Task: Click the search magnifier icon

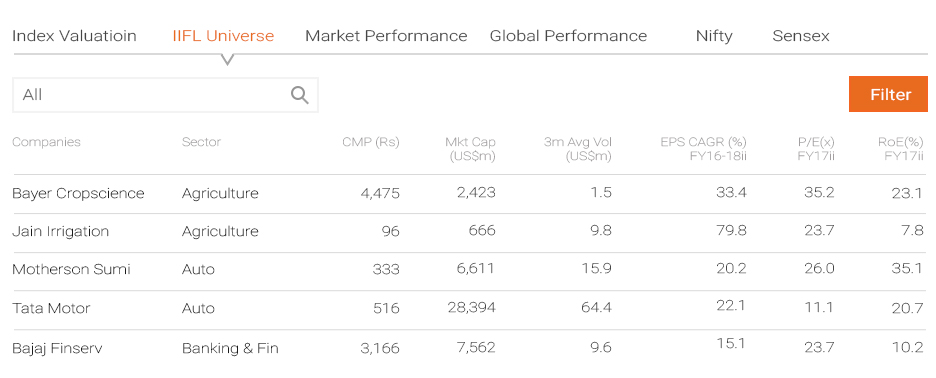Action: pos(300,95)
